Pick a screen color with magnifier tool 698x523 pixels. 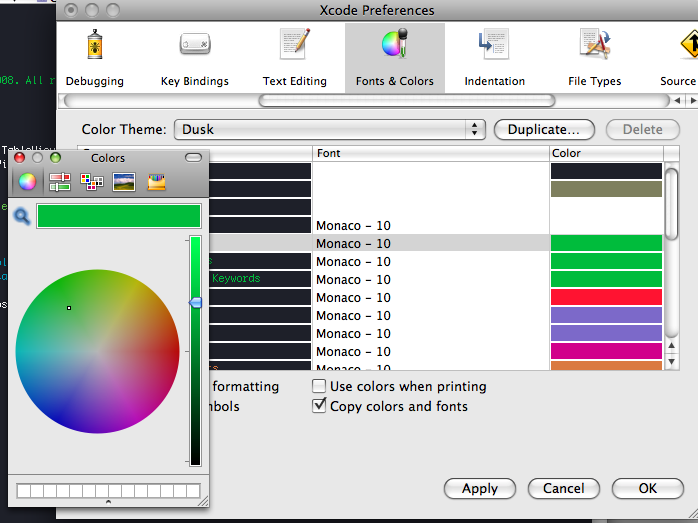pos(22,216)
